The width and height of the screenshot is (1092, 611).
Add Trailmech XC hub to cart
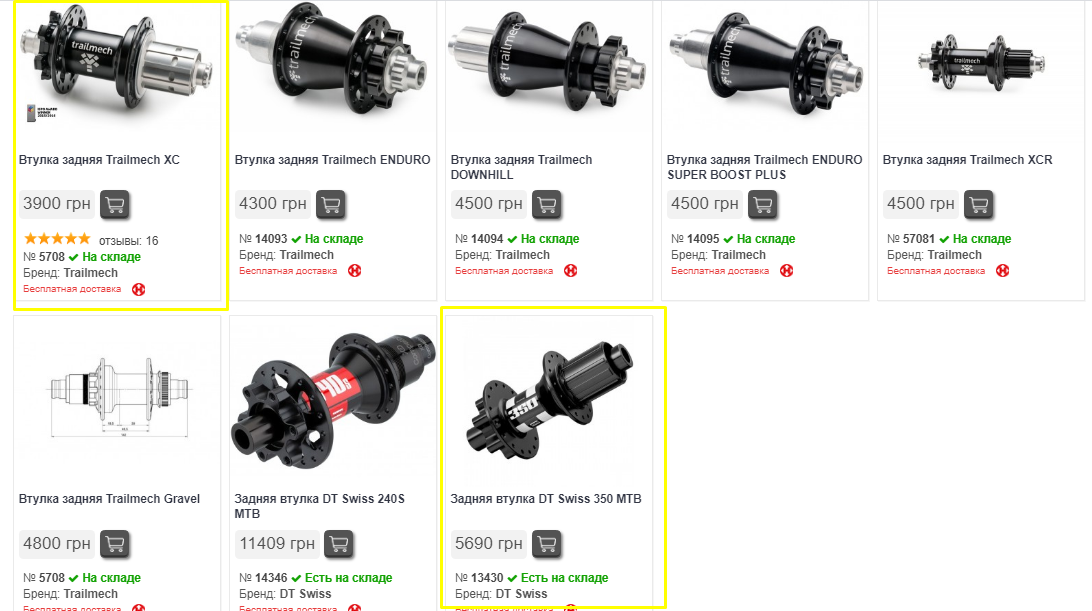[x=115, y=204]
